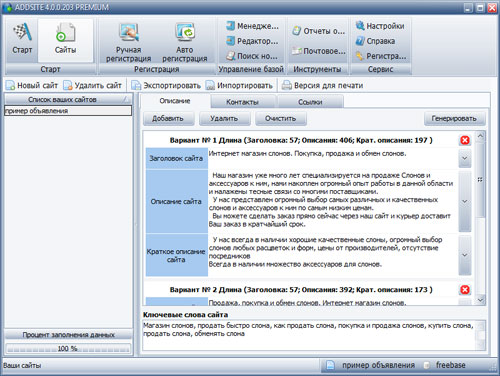This screenshot has height=376, width=500.
Task: Click Экспортировать toolbar button
Action: pyautogui.click(x=166, y=86)
